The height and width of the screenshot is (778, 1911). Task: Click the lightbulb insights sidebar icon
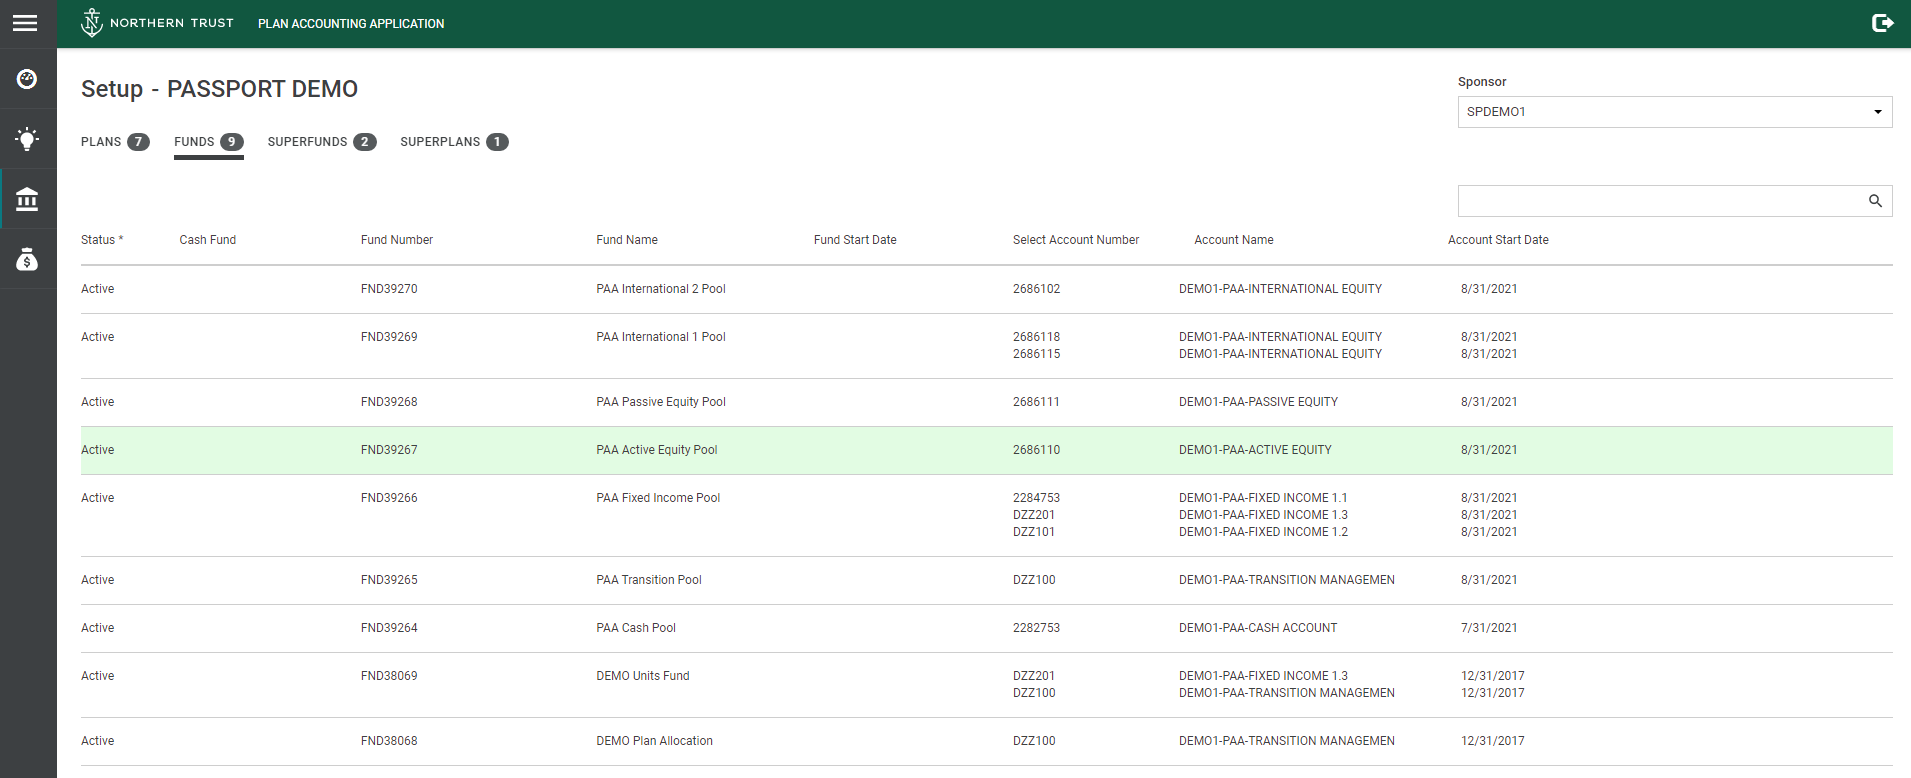27,139
